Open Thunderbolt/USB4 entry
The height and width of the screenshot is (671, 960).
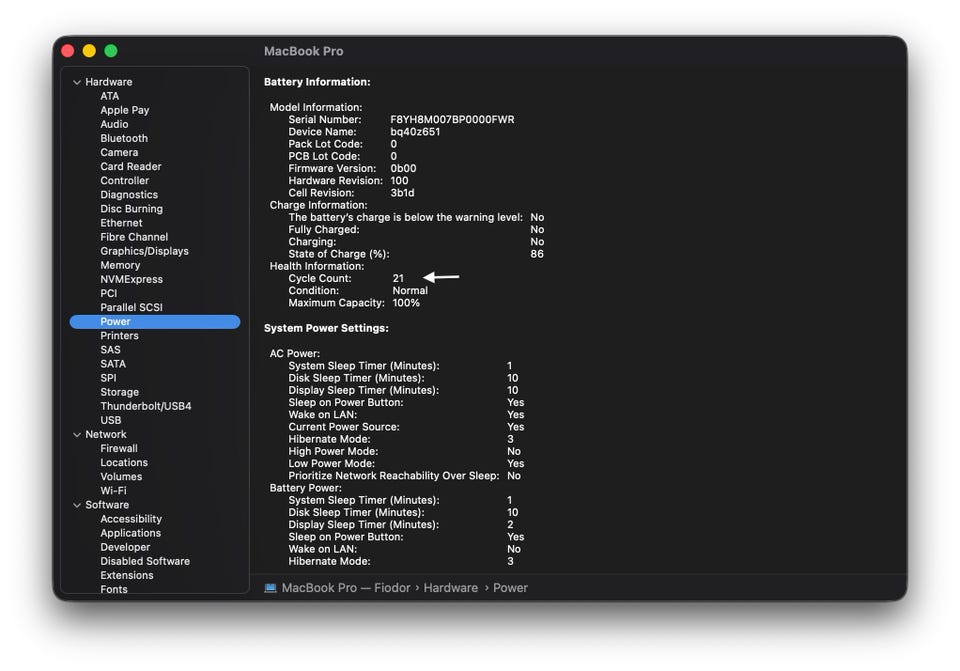146,406
